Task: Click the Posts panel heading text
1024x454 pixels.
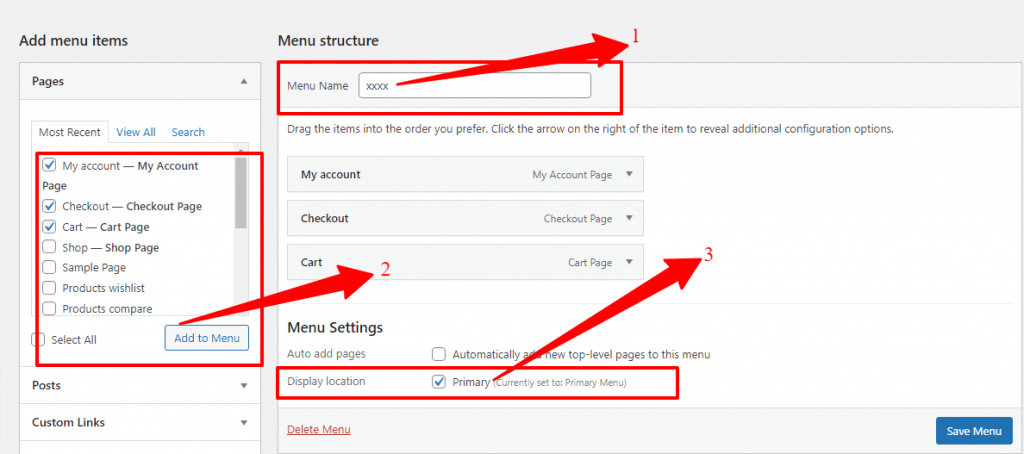Action: pyautogui.click(x=46, y=385)
